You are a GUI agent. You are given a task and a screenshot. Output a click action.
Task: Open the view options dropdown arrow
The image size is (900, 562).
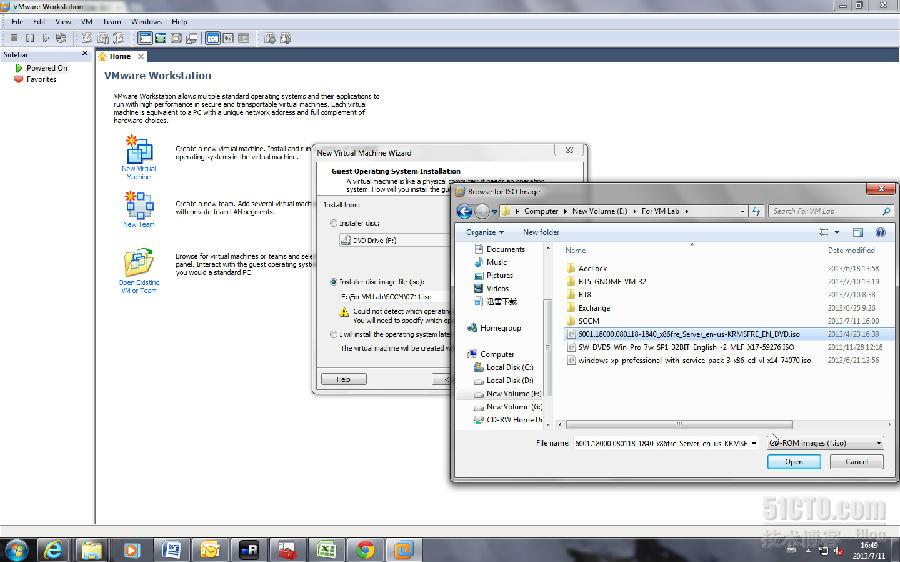pos(837,232)
